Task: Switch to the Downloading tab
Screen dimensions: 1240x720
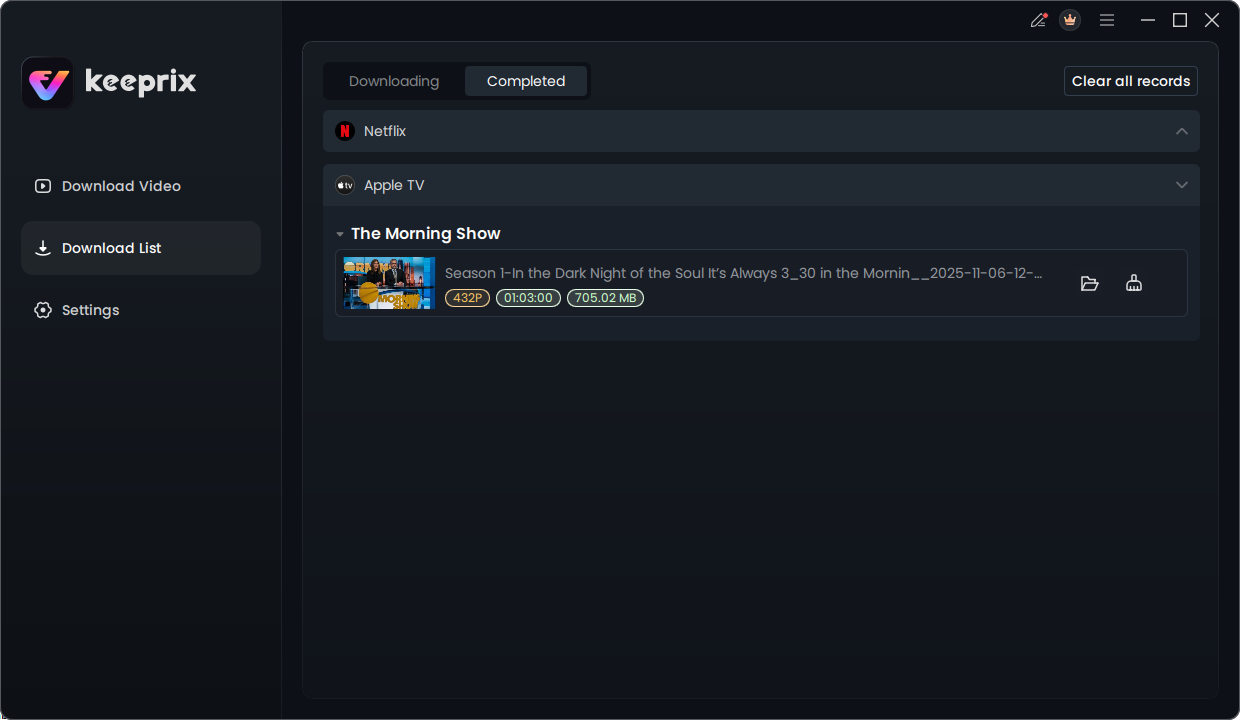Action: coord(394,81)
